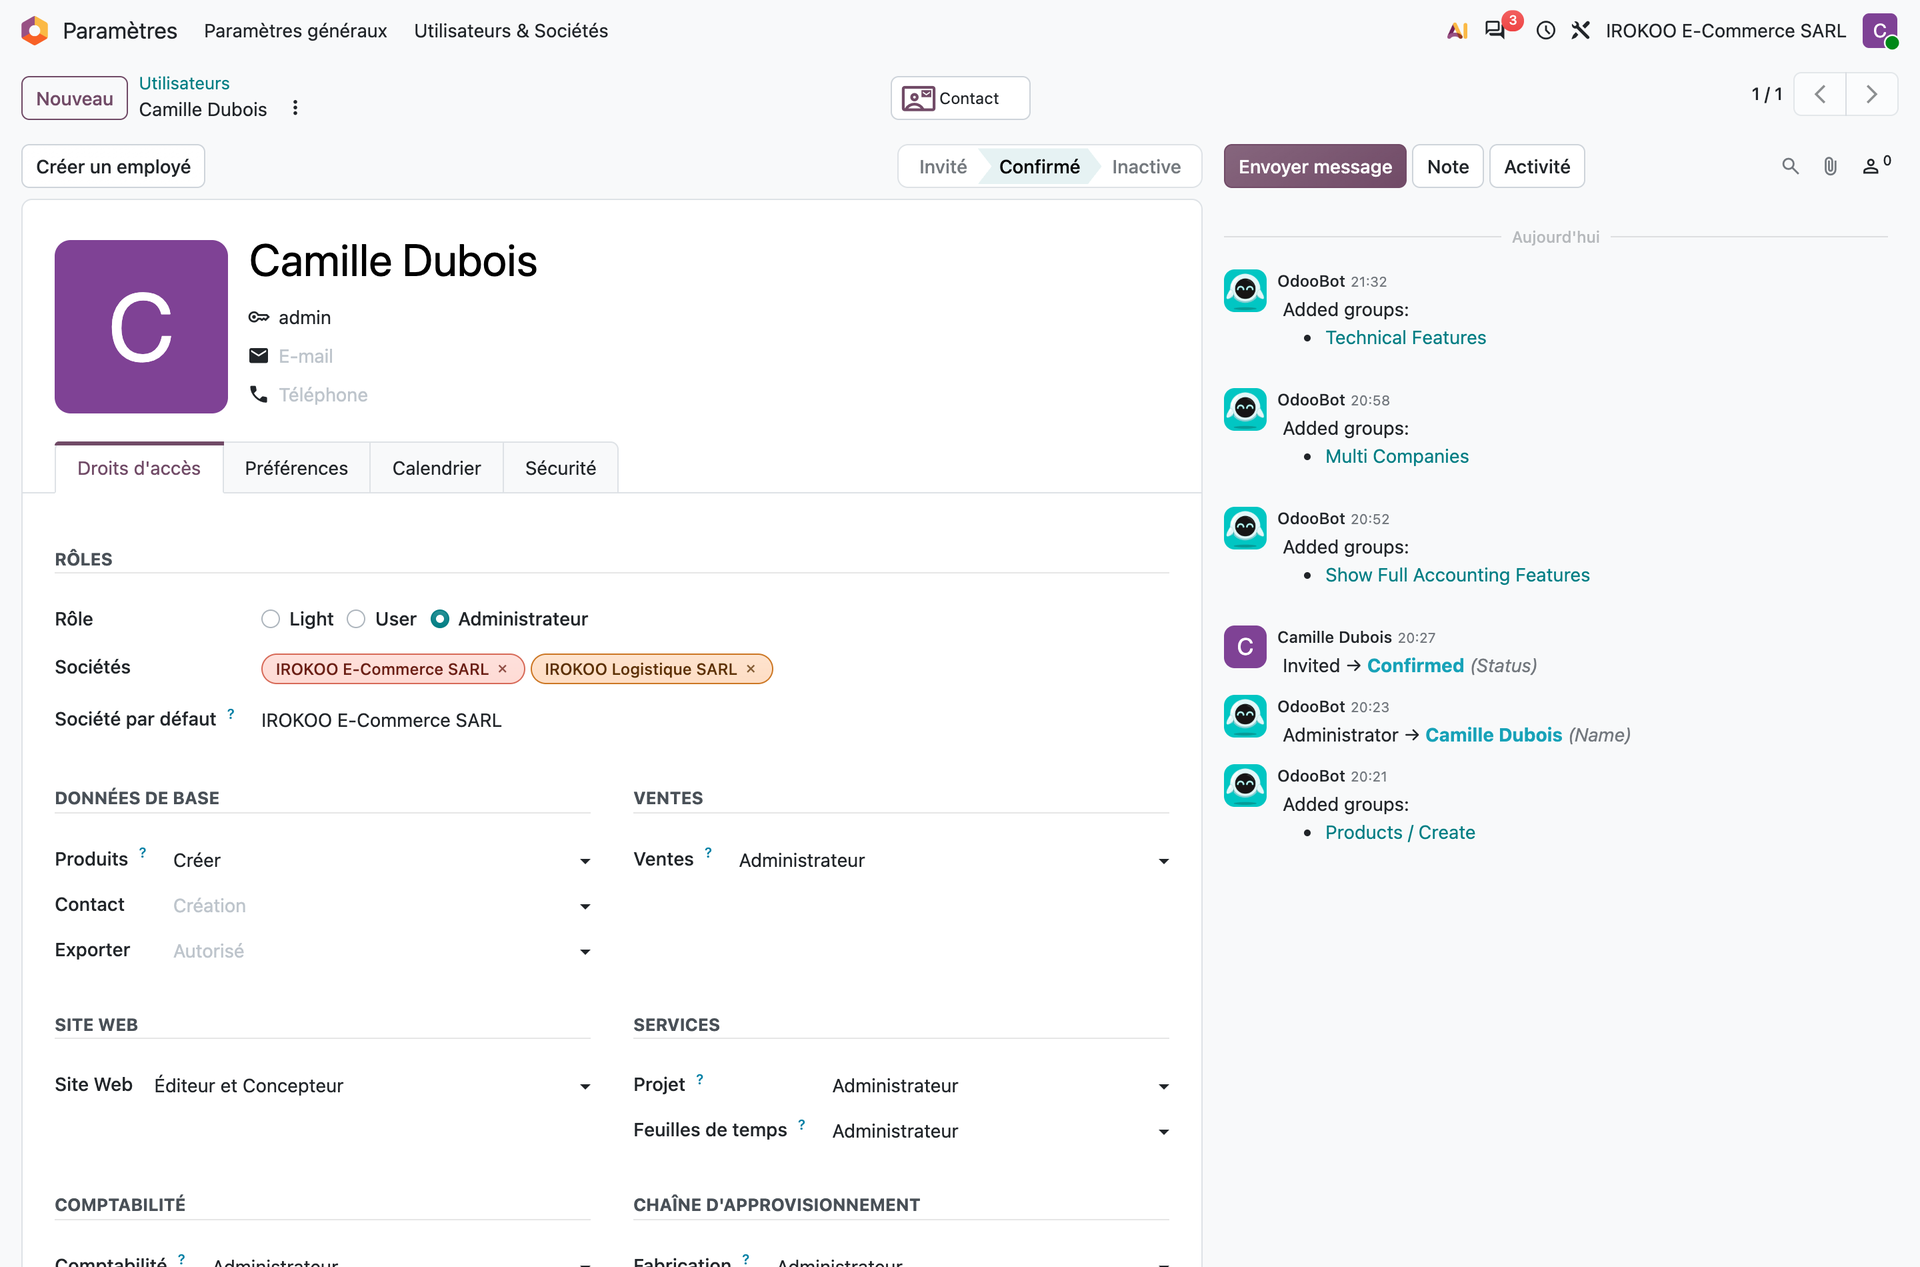The height and width of the screenshot is (1267, 1920).
Task: Select the User role radio button
Action: (356, 619)
